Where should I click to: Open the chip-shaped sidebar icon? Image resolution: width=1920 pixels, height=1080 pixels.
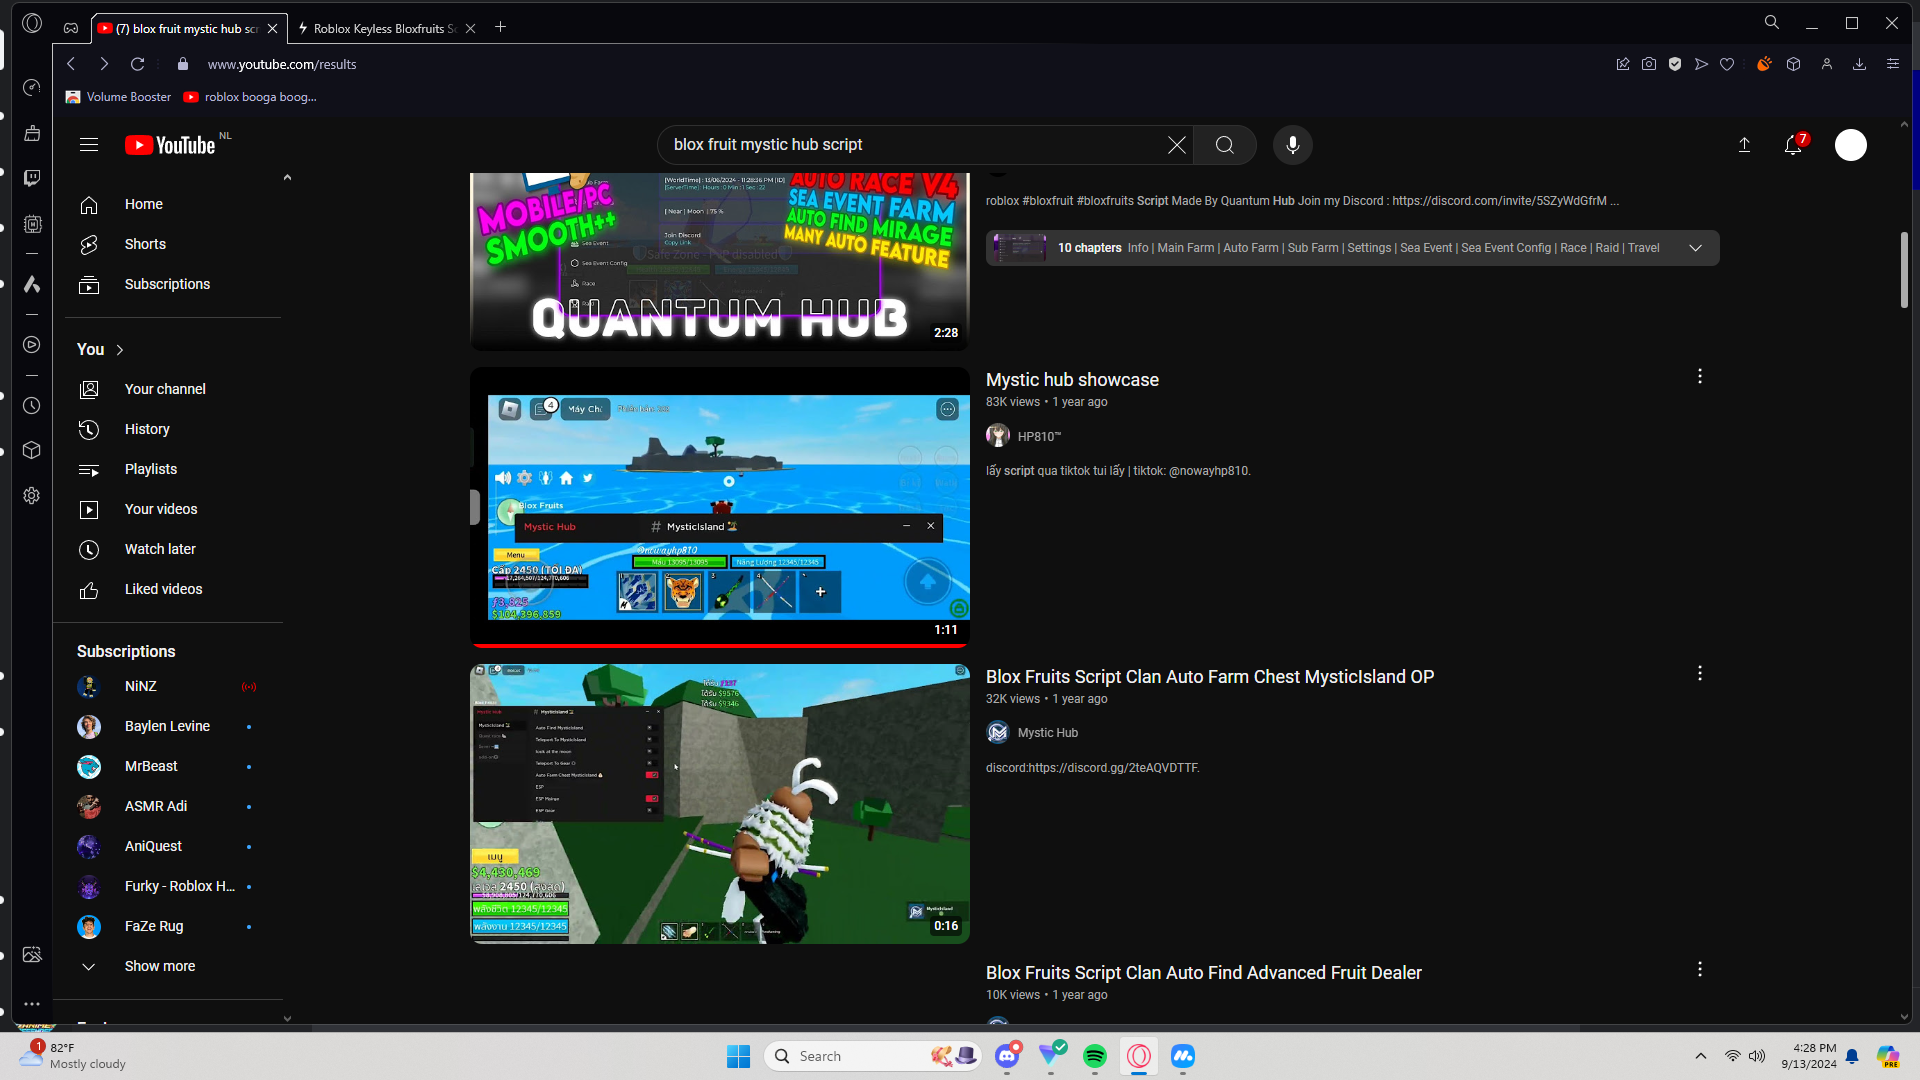click(32, 224)
